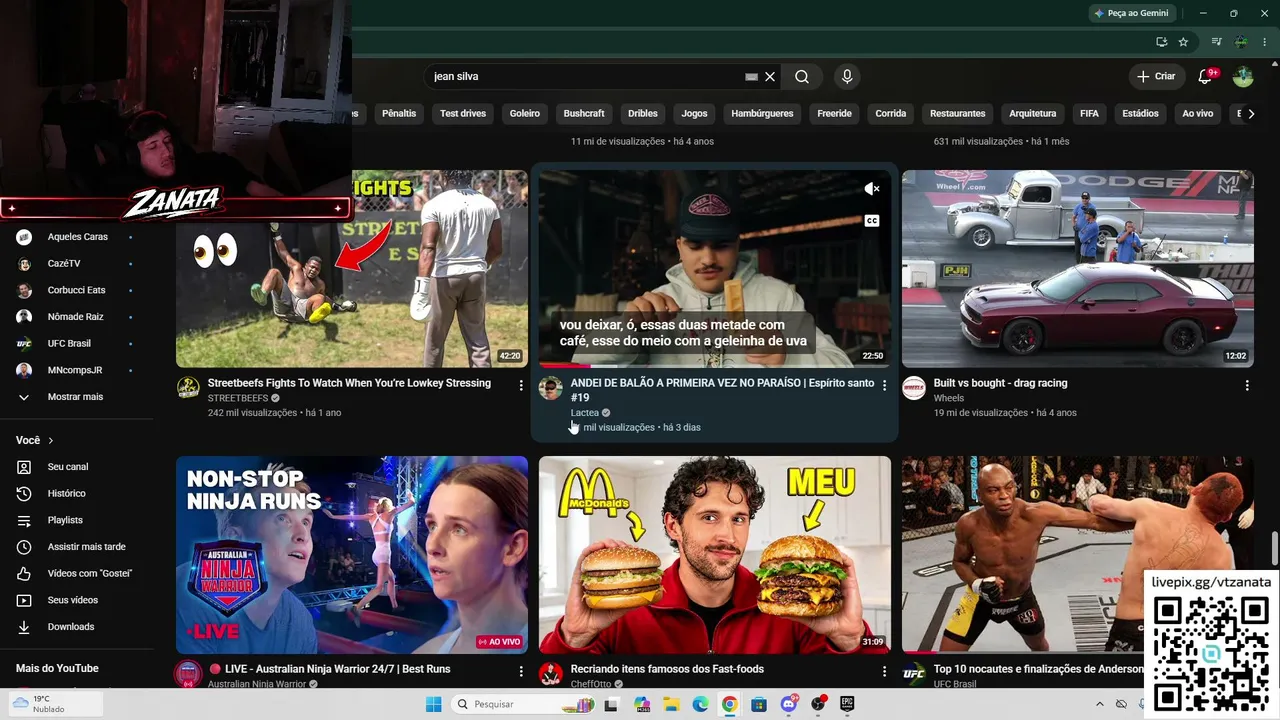Open more options for ANDEI DE BALÃO video
This screenshot has height=720, width=1280.
884,385
